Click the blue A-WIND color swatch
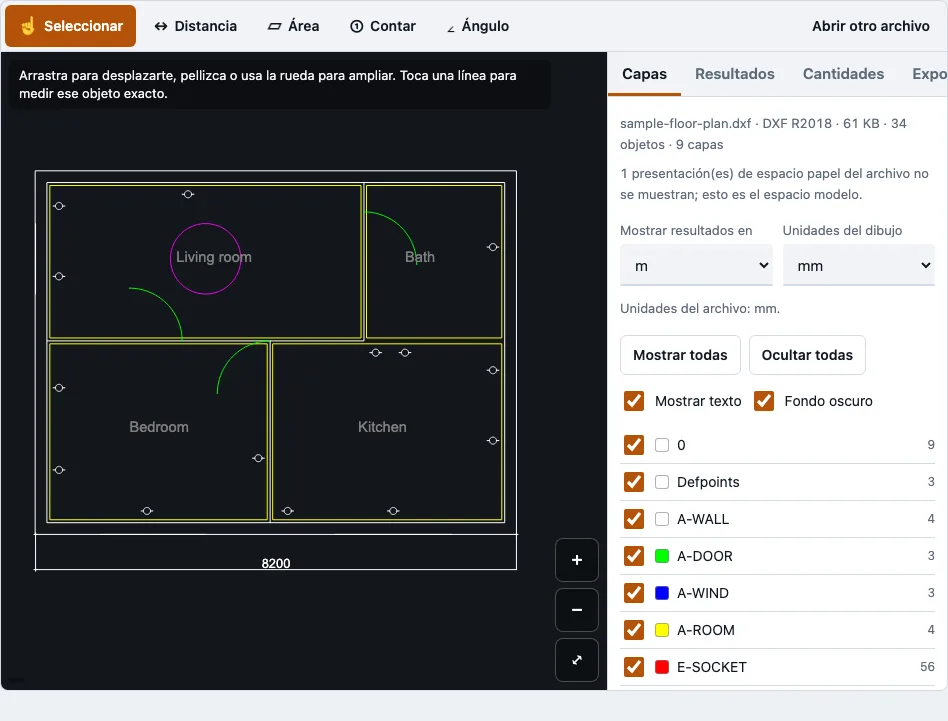The width and height of the screenshot is (948, 721). tap(662, 593)
